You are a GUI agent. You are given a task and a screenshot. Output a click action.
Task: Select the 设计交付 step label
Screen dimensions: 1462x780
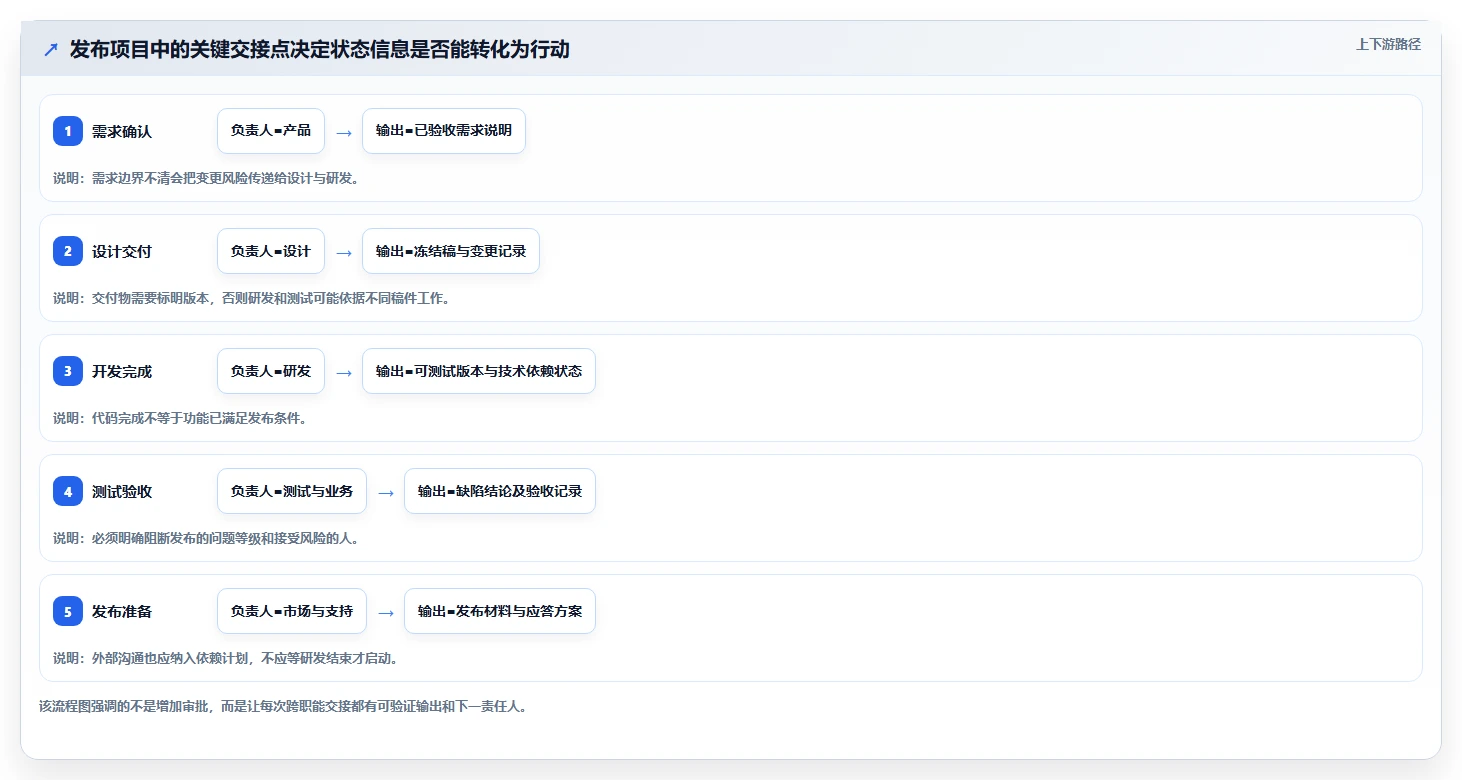(x=122, y=251)
